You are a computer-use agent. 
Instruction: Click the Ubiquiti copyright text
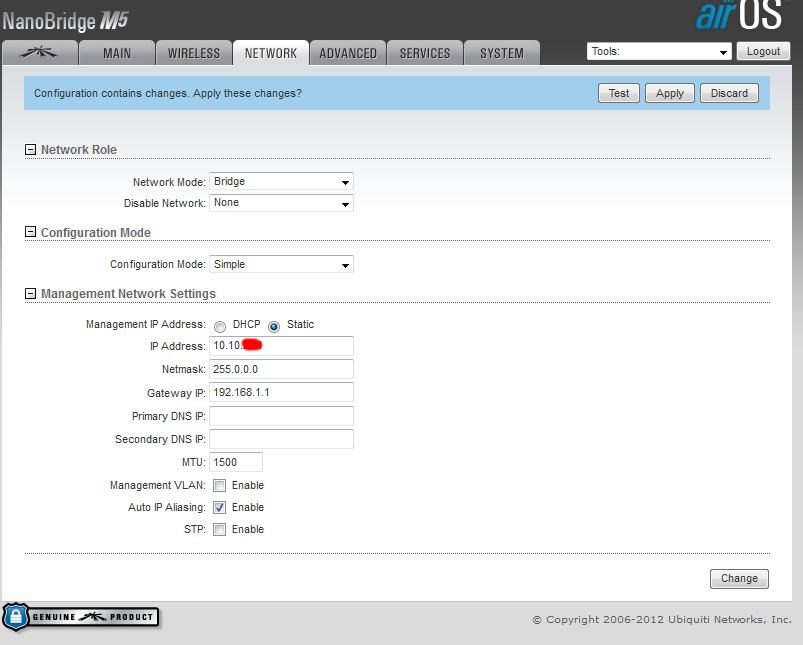662,619
